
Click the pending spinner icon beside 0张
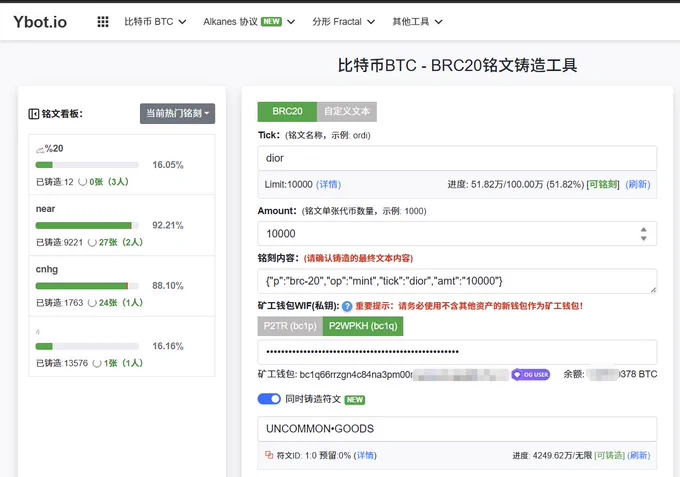pos(82,182)
